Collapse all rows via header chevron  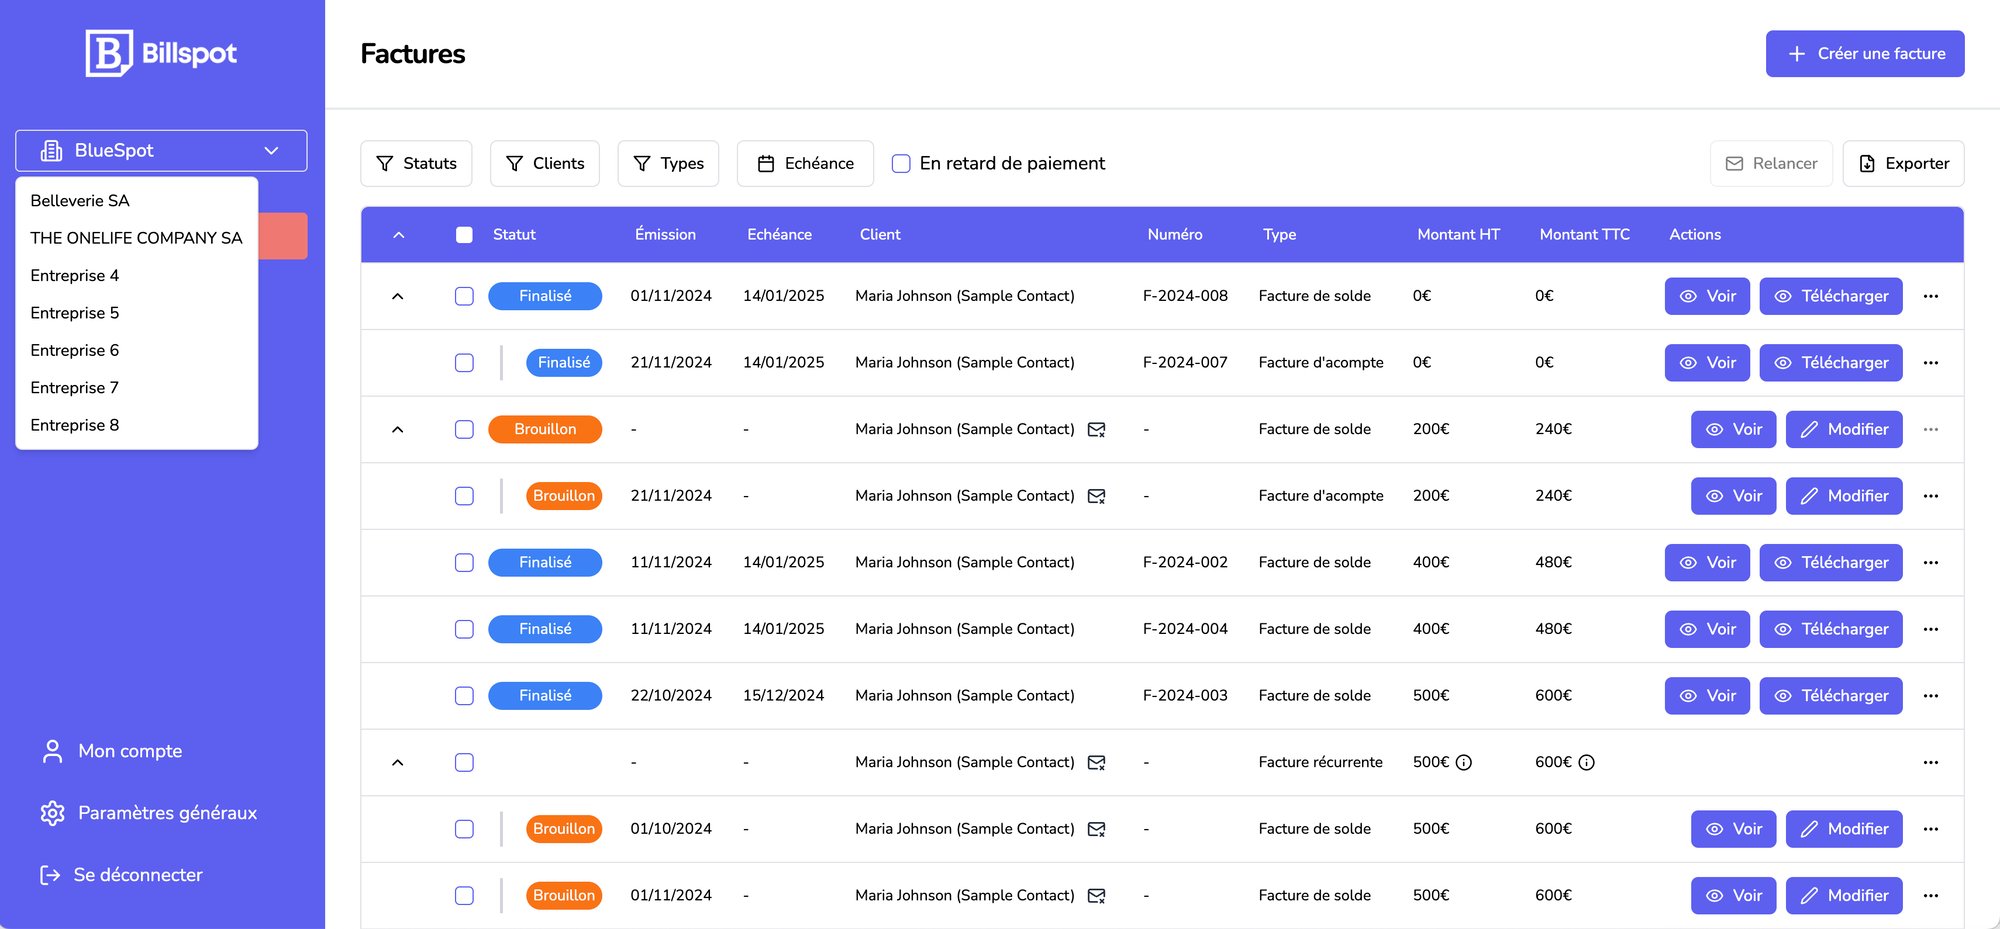pos(398,235)
